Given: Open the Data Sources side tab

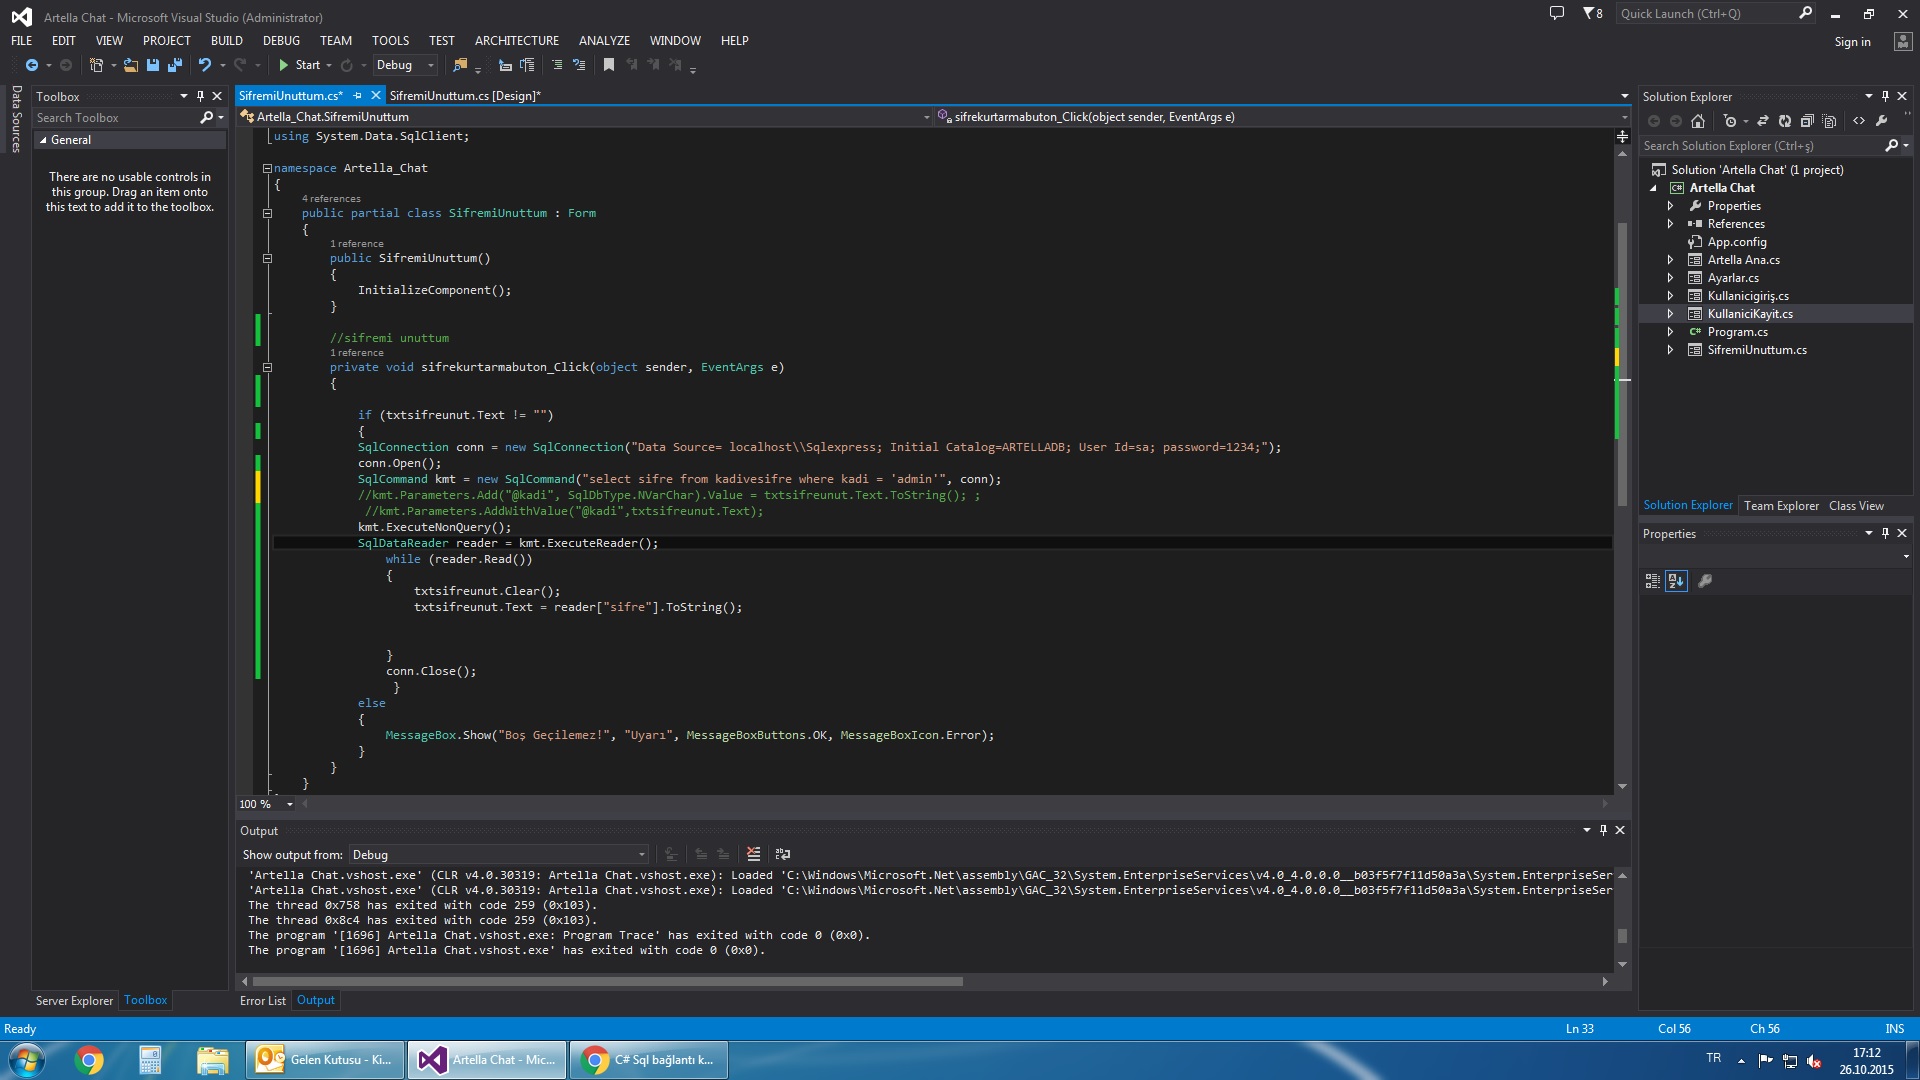Looking at the screenshot, I should point(16,119).
